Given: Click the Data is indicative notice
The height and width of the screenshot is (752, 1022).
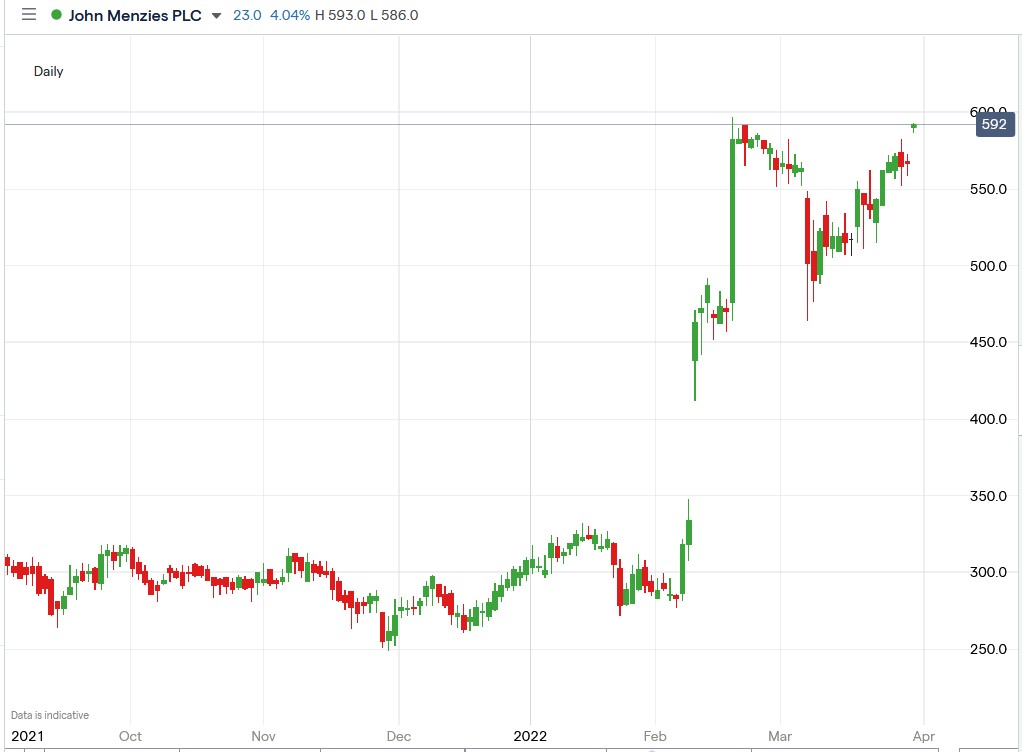Looking at the screenshot, I should click(48, 714).
